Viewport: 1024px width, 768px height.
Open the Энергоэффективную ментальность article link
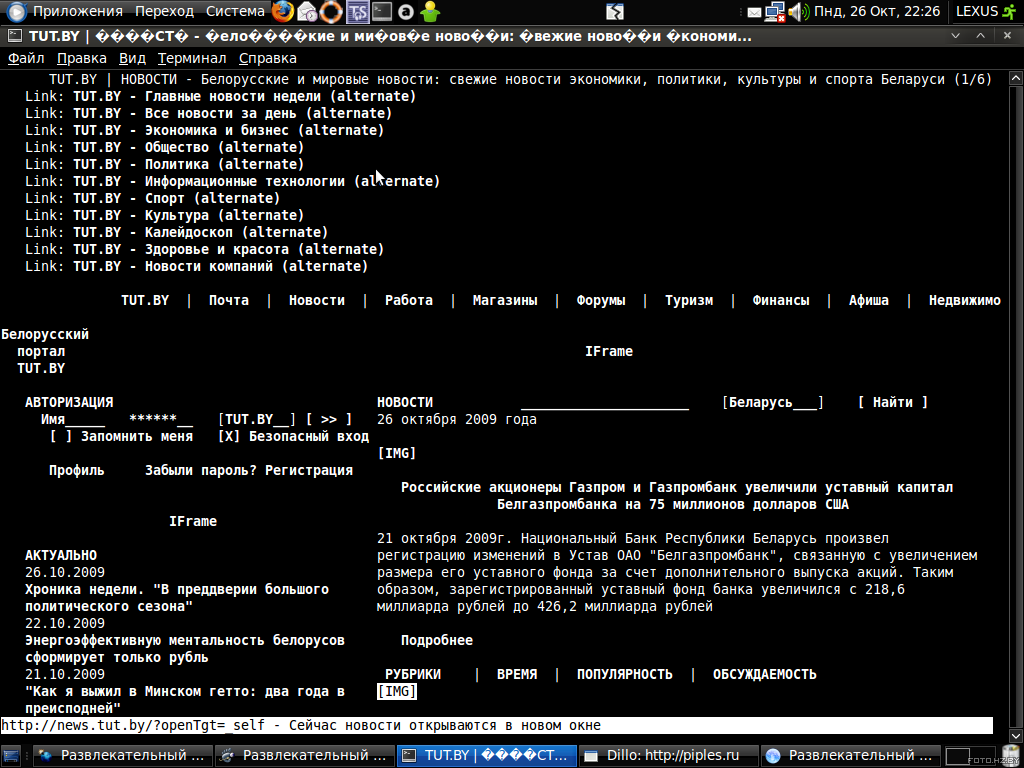(x=185, y=648)
